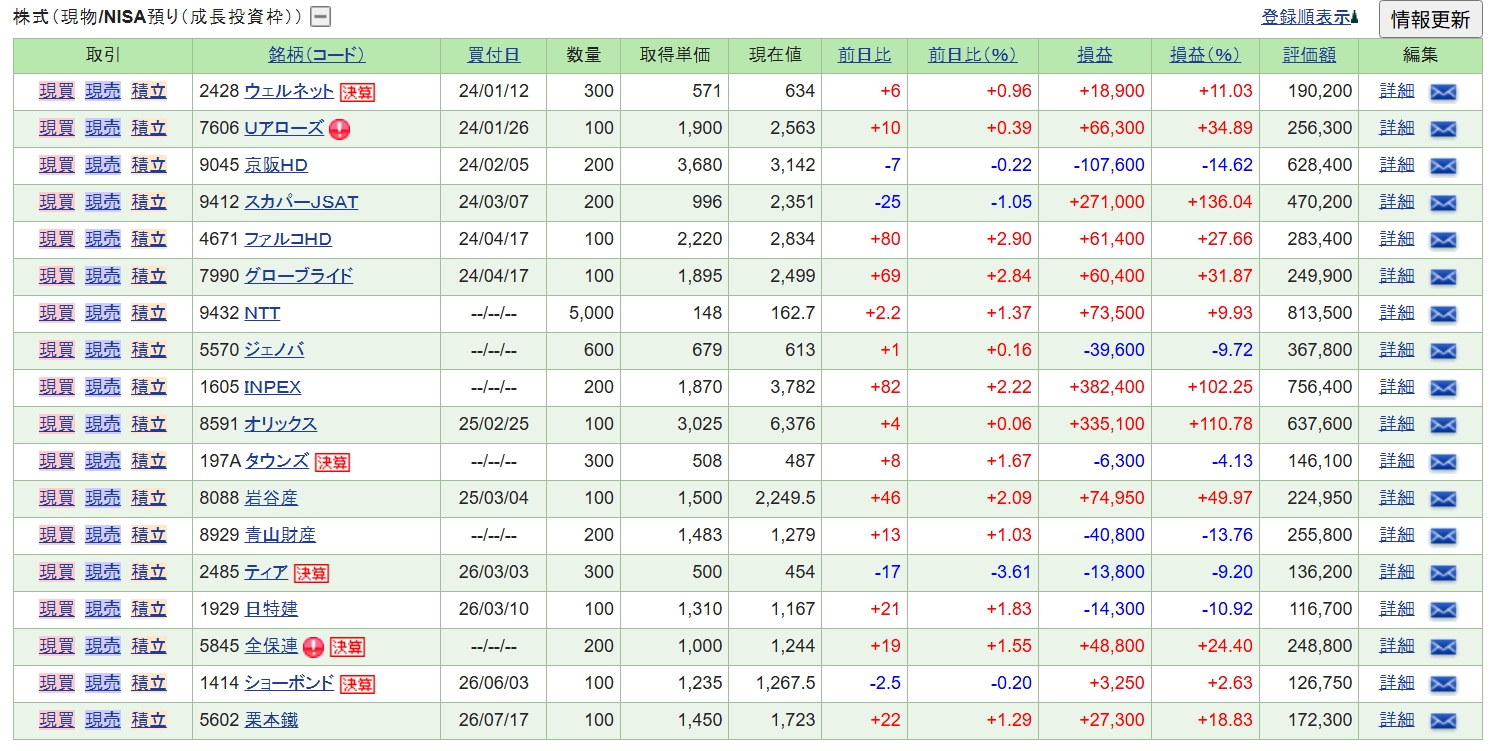Viewport: 1500px width, 751px height.
Task: Click the mail icon in the タウンズ row
Action: (x=1443, y=462)
